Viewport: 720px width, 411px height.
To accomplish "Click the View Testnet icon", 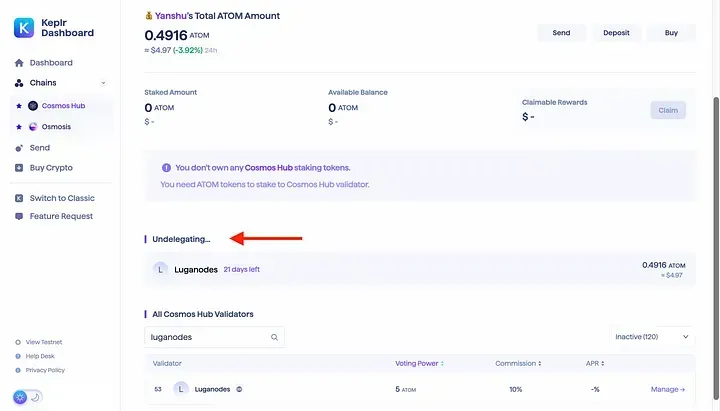I will (18, 342).
